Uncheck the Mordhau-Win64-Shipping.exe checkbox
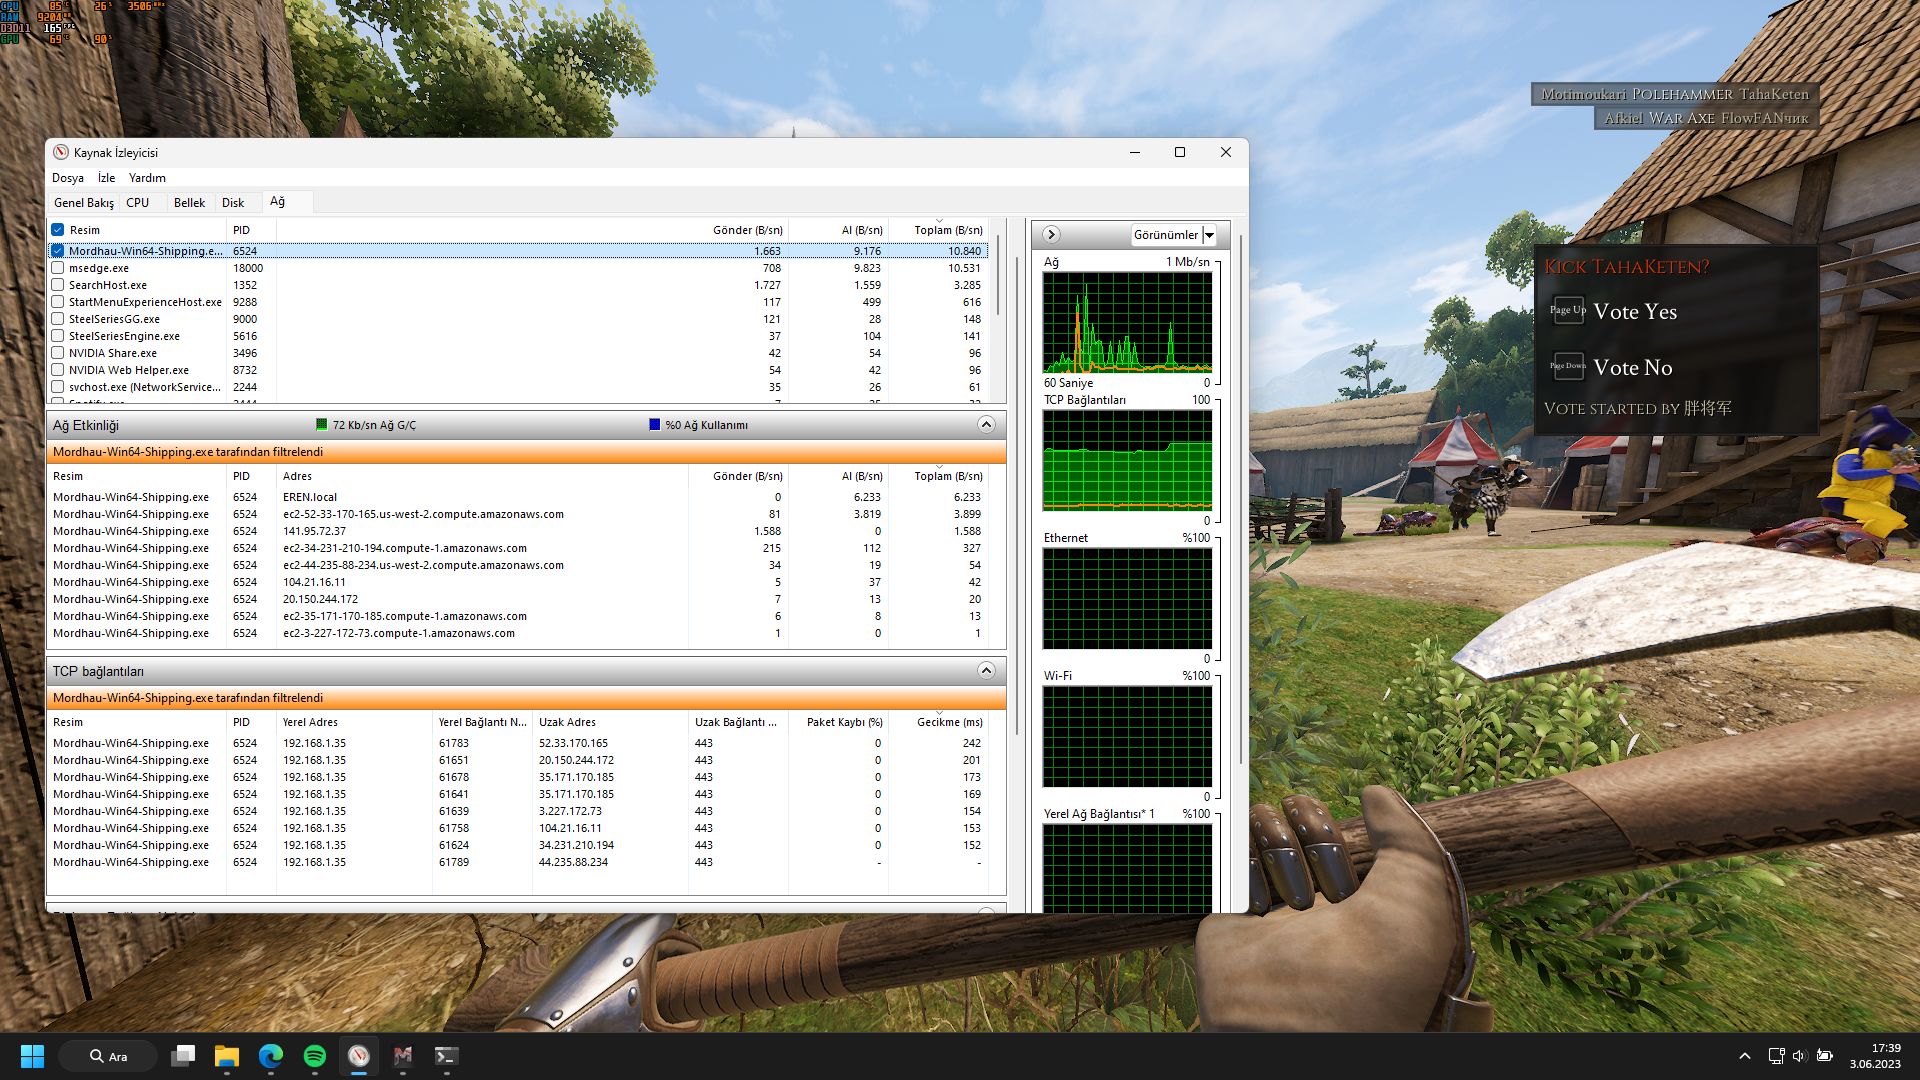The width and height of the screenshot is (1920, 1080). [58, 251]
